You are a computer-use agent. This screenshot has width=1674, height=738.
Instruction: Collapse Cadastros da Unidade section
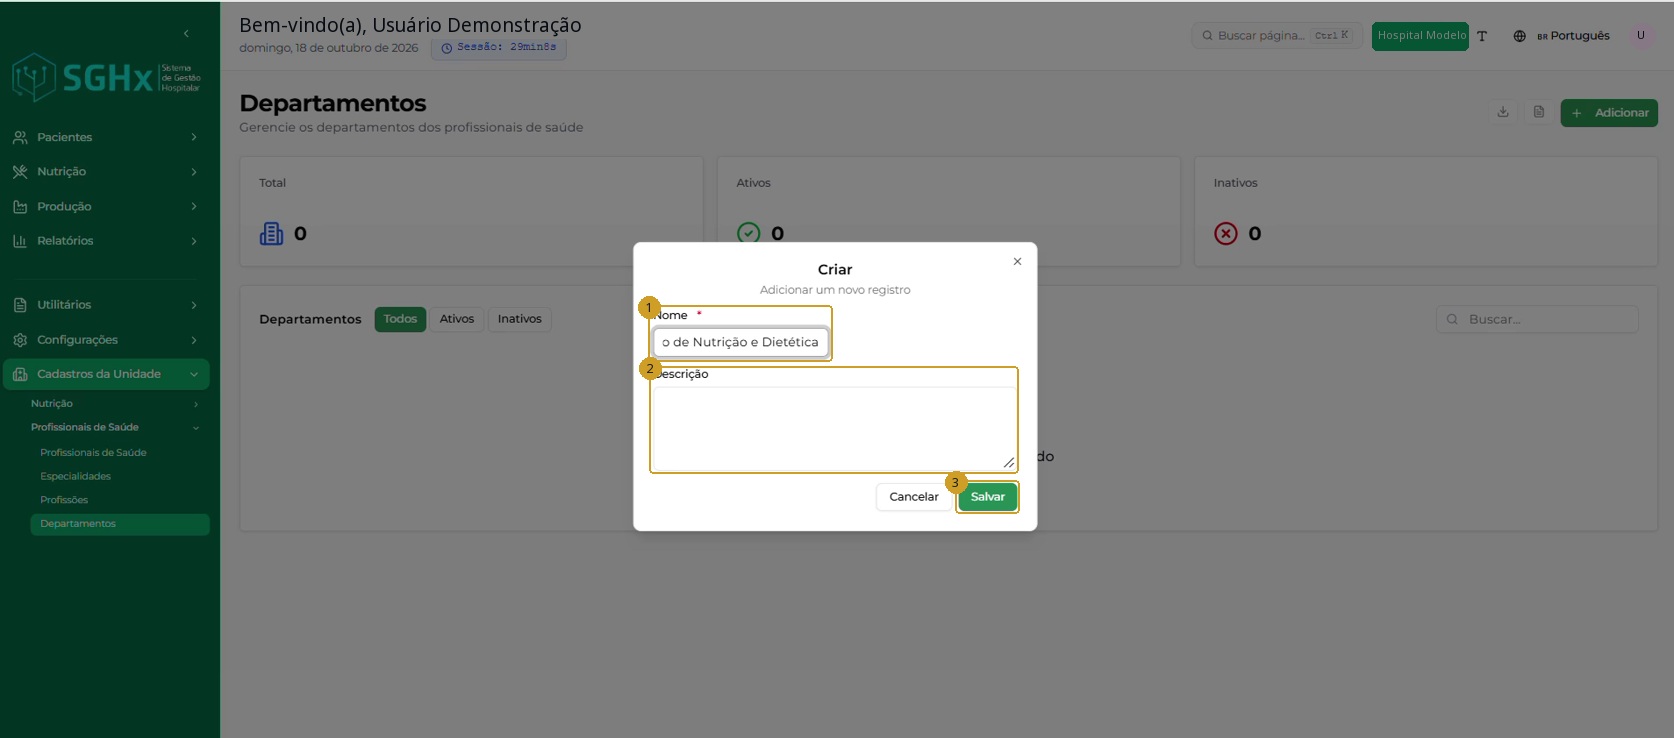[x=105, y=374]
